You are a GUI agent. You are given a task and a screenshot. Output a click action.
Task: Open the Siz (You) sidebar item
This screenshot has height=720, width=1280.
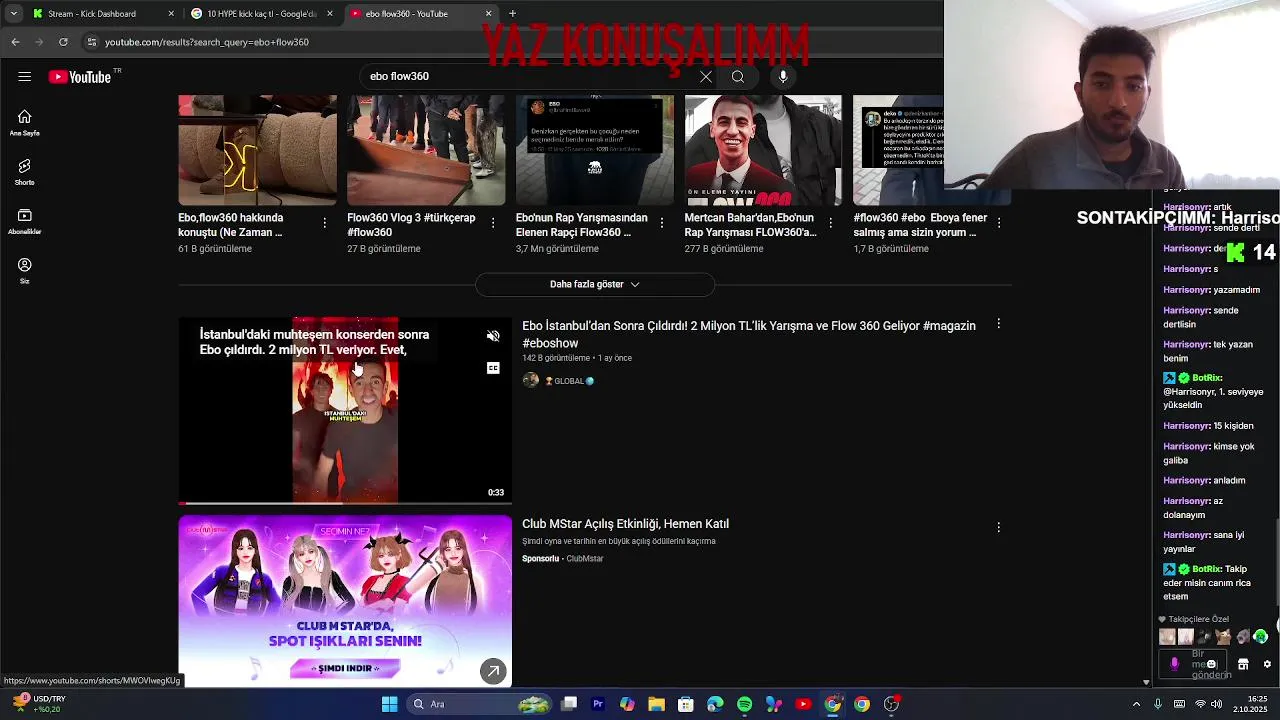[x=25, y=271]
